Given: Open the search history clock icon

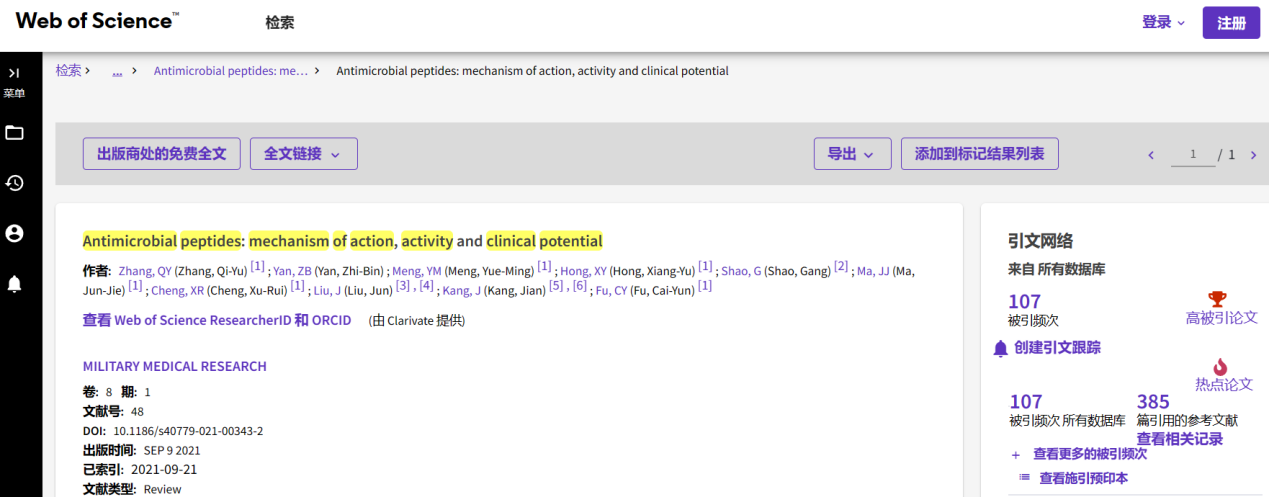Looking at the screenshot, I should point(14,183).
